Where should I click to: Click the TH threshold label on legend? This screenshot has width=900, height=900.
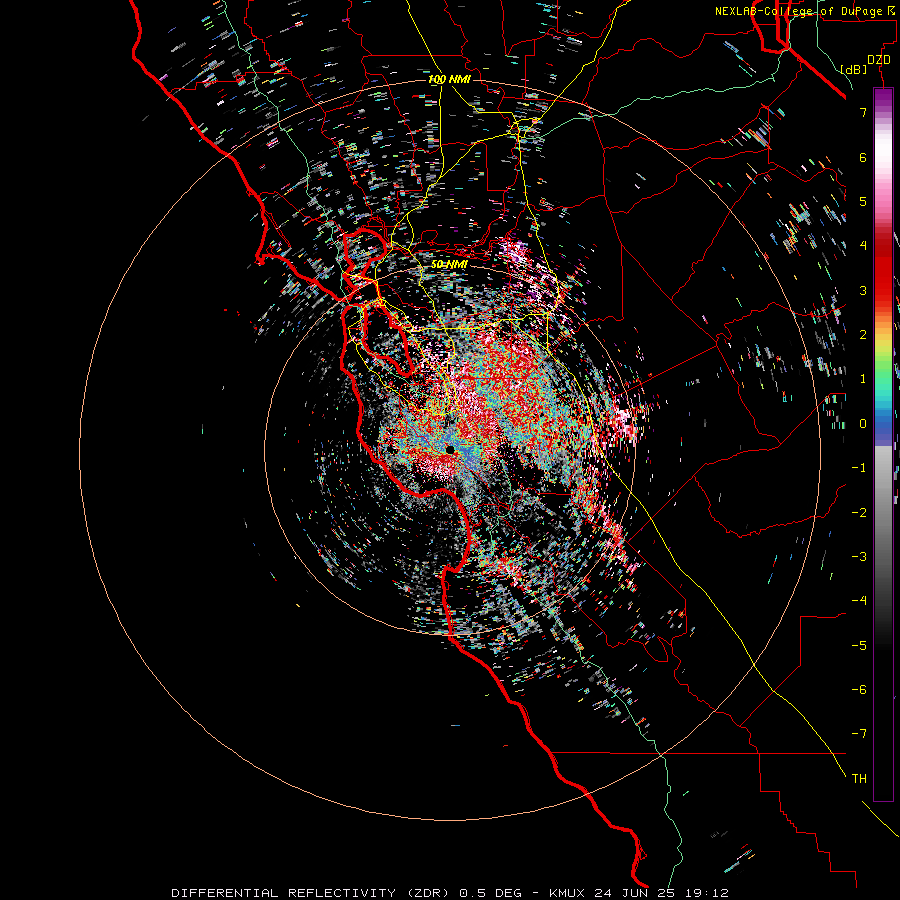859,779
